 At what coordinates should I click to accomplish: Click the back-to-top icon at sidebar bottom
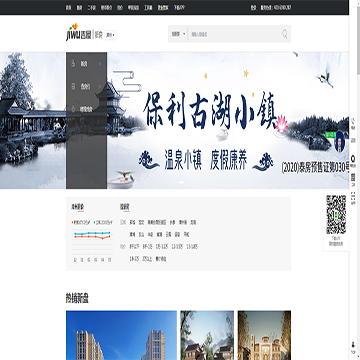353,345
